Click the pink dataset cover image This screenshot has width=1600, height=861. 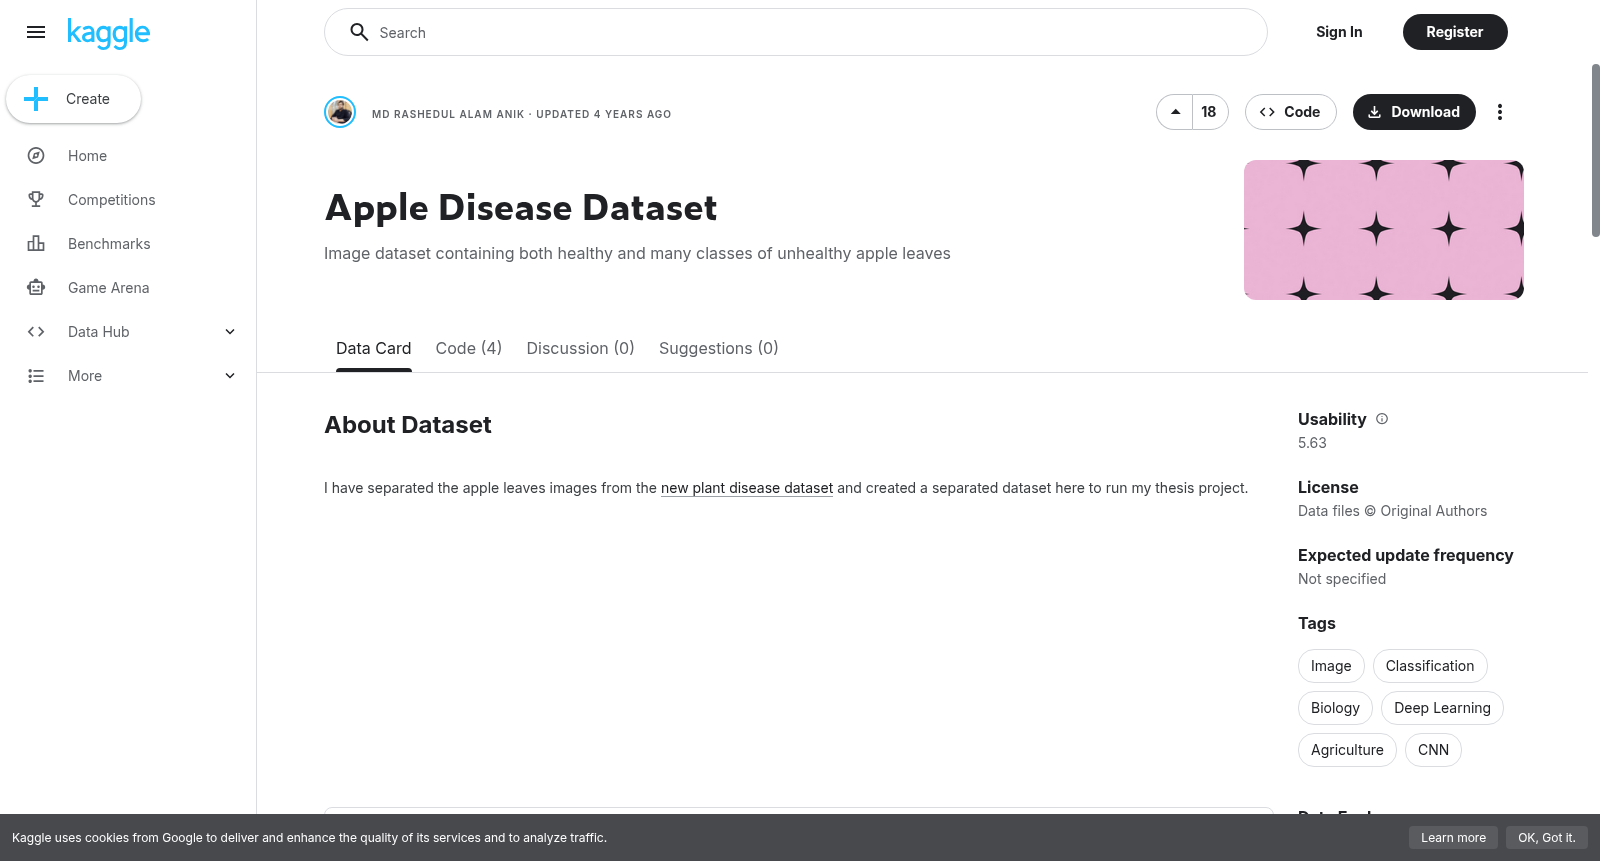click(x=1384, y=230)
